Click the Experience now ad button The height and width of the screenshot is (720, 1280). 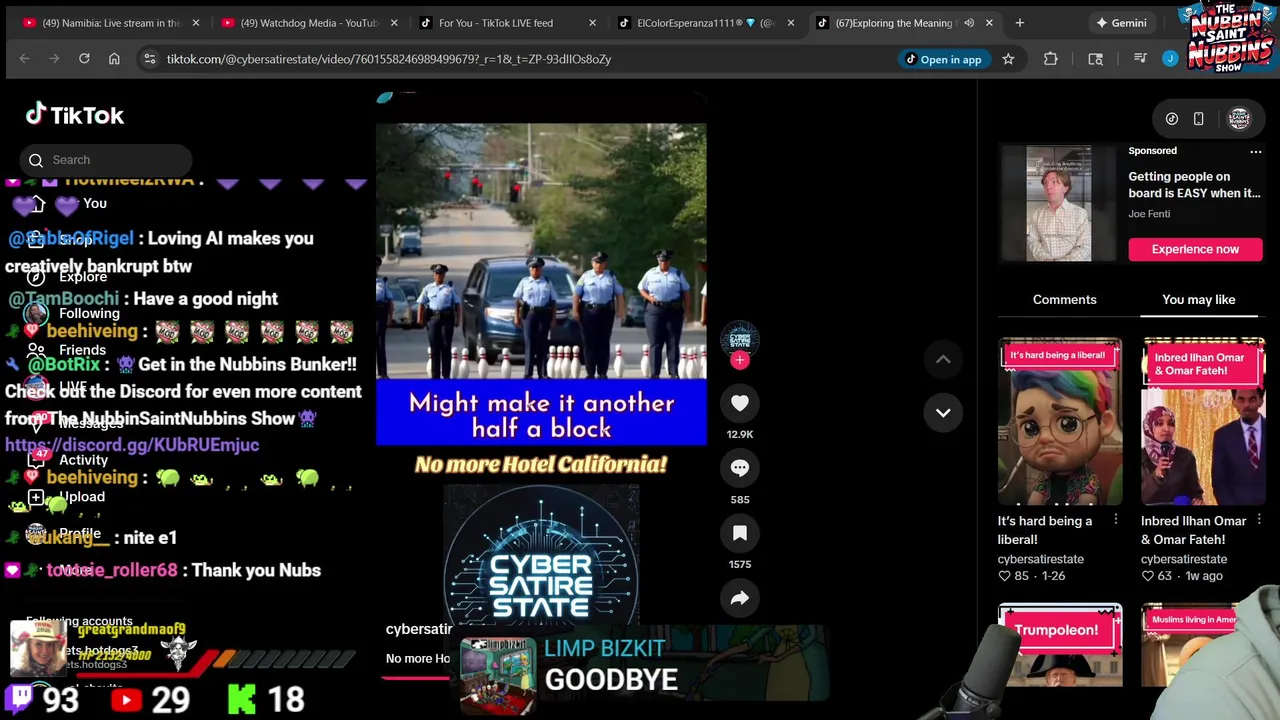pyautogui.click(x=1195, y=249)
